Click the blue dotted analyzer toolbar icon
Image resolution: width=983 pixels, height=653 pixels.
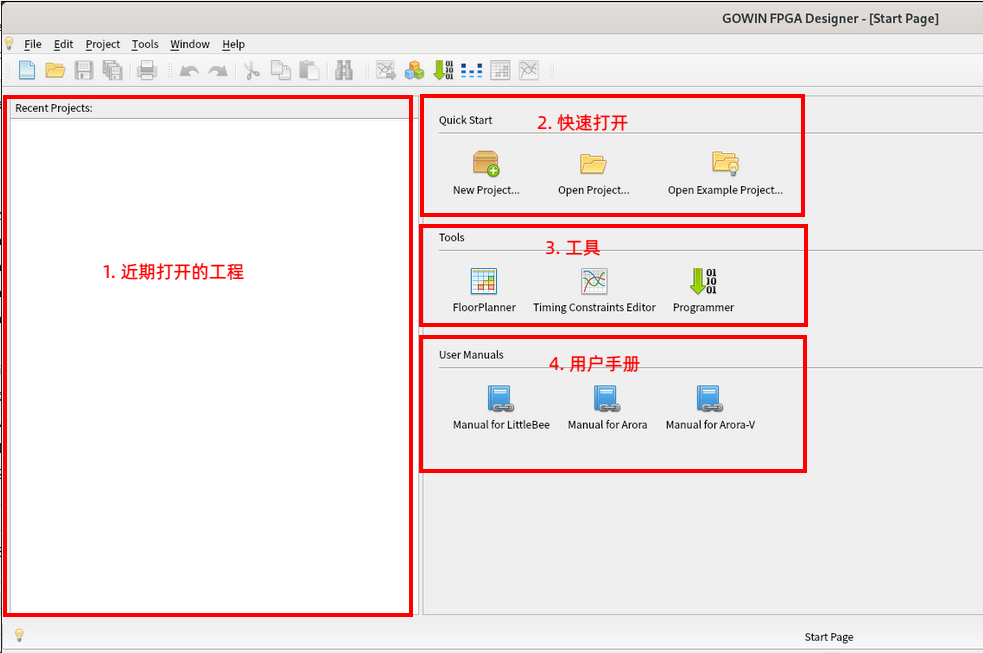(471, 70)
